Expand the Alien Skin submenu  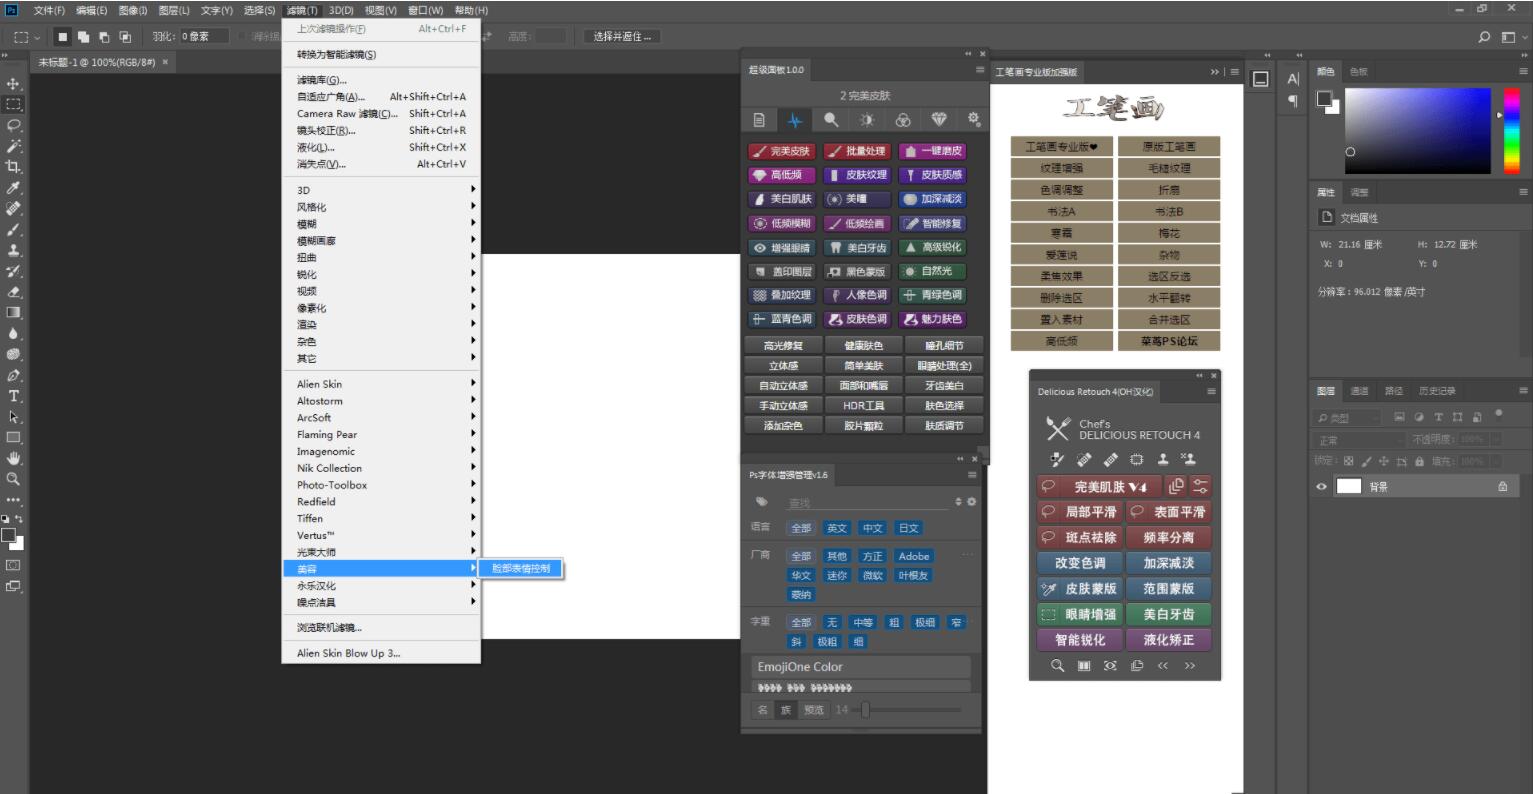pos(381,384)
